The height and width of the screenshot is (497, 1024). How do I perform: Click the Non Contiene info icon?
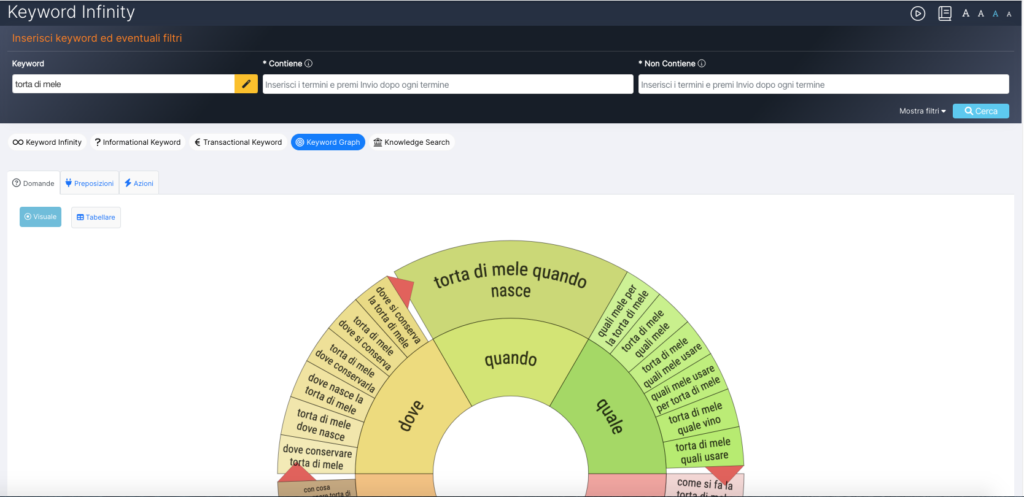[x=701, y=63]
